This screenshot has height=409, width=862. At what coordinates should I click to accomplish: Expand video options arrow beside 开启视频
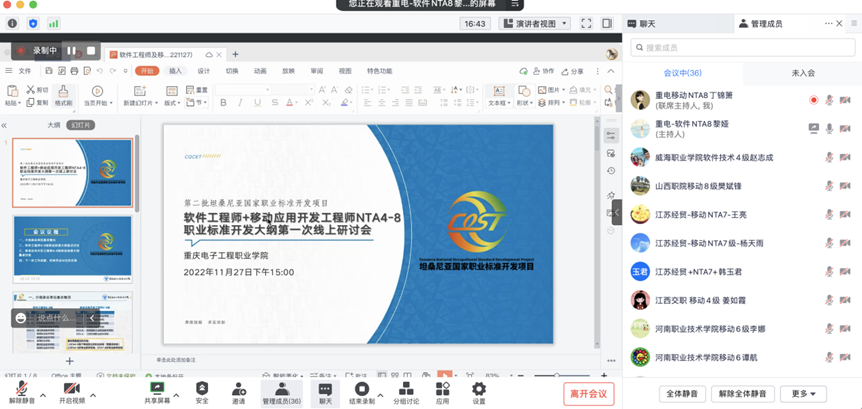pyautogui.click(x=93, y=395)
